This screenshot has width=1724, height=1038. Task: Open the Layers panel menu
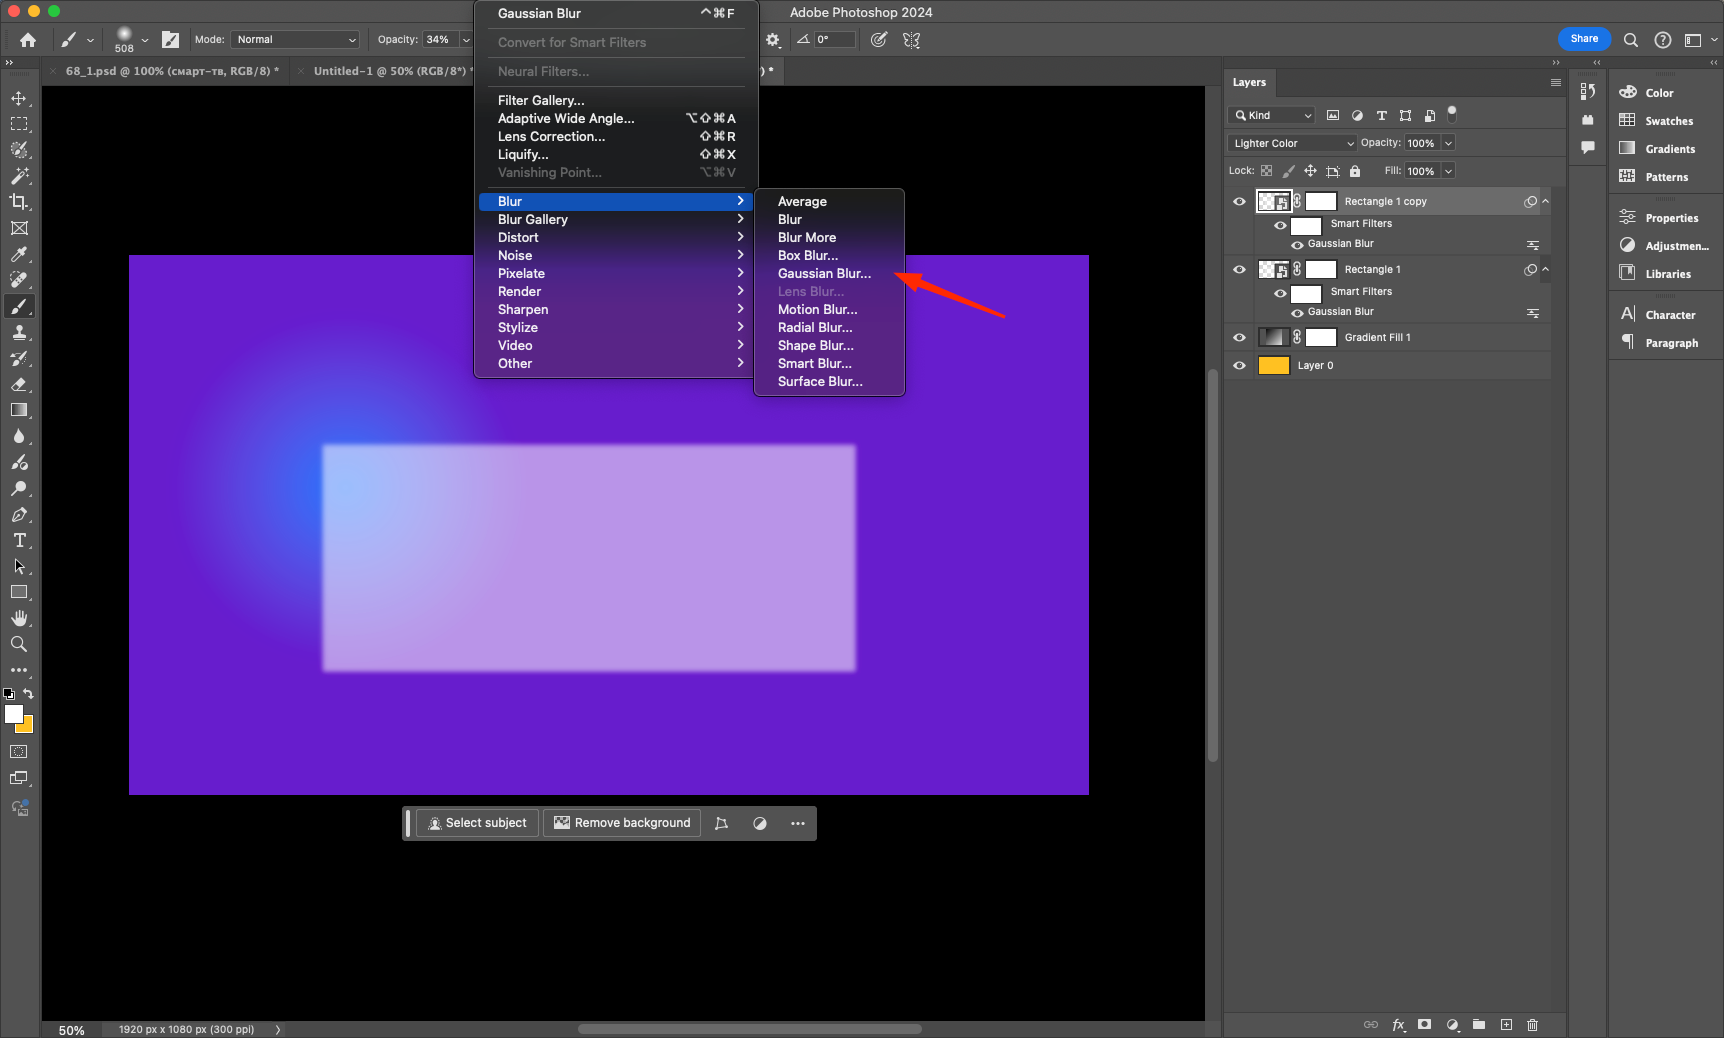point(1556,82)
